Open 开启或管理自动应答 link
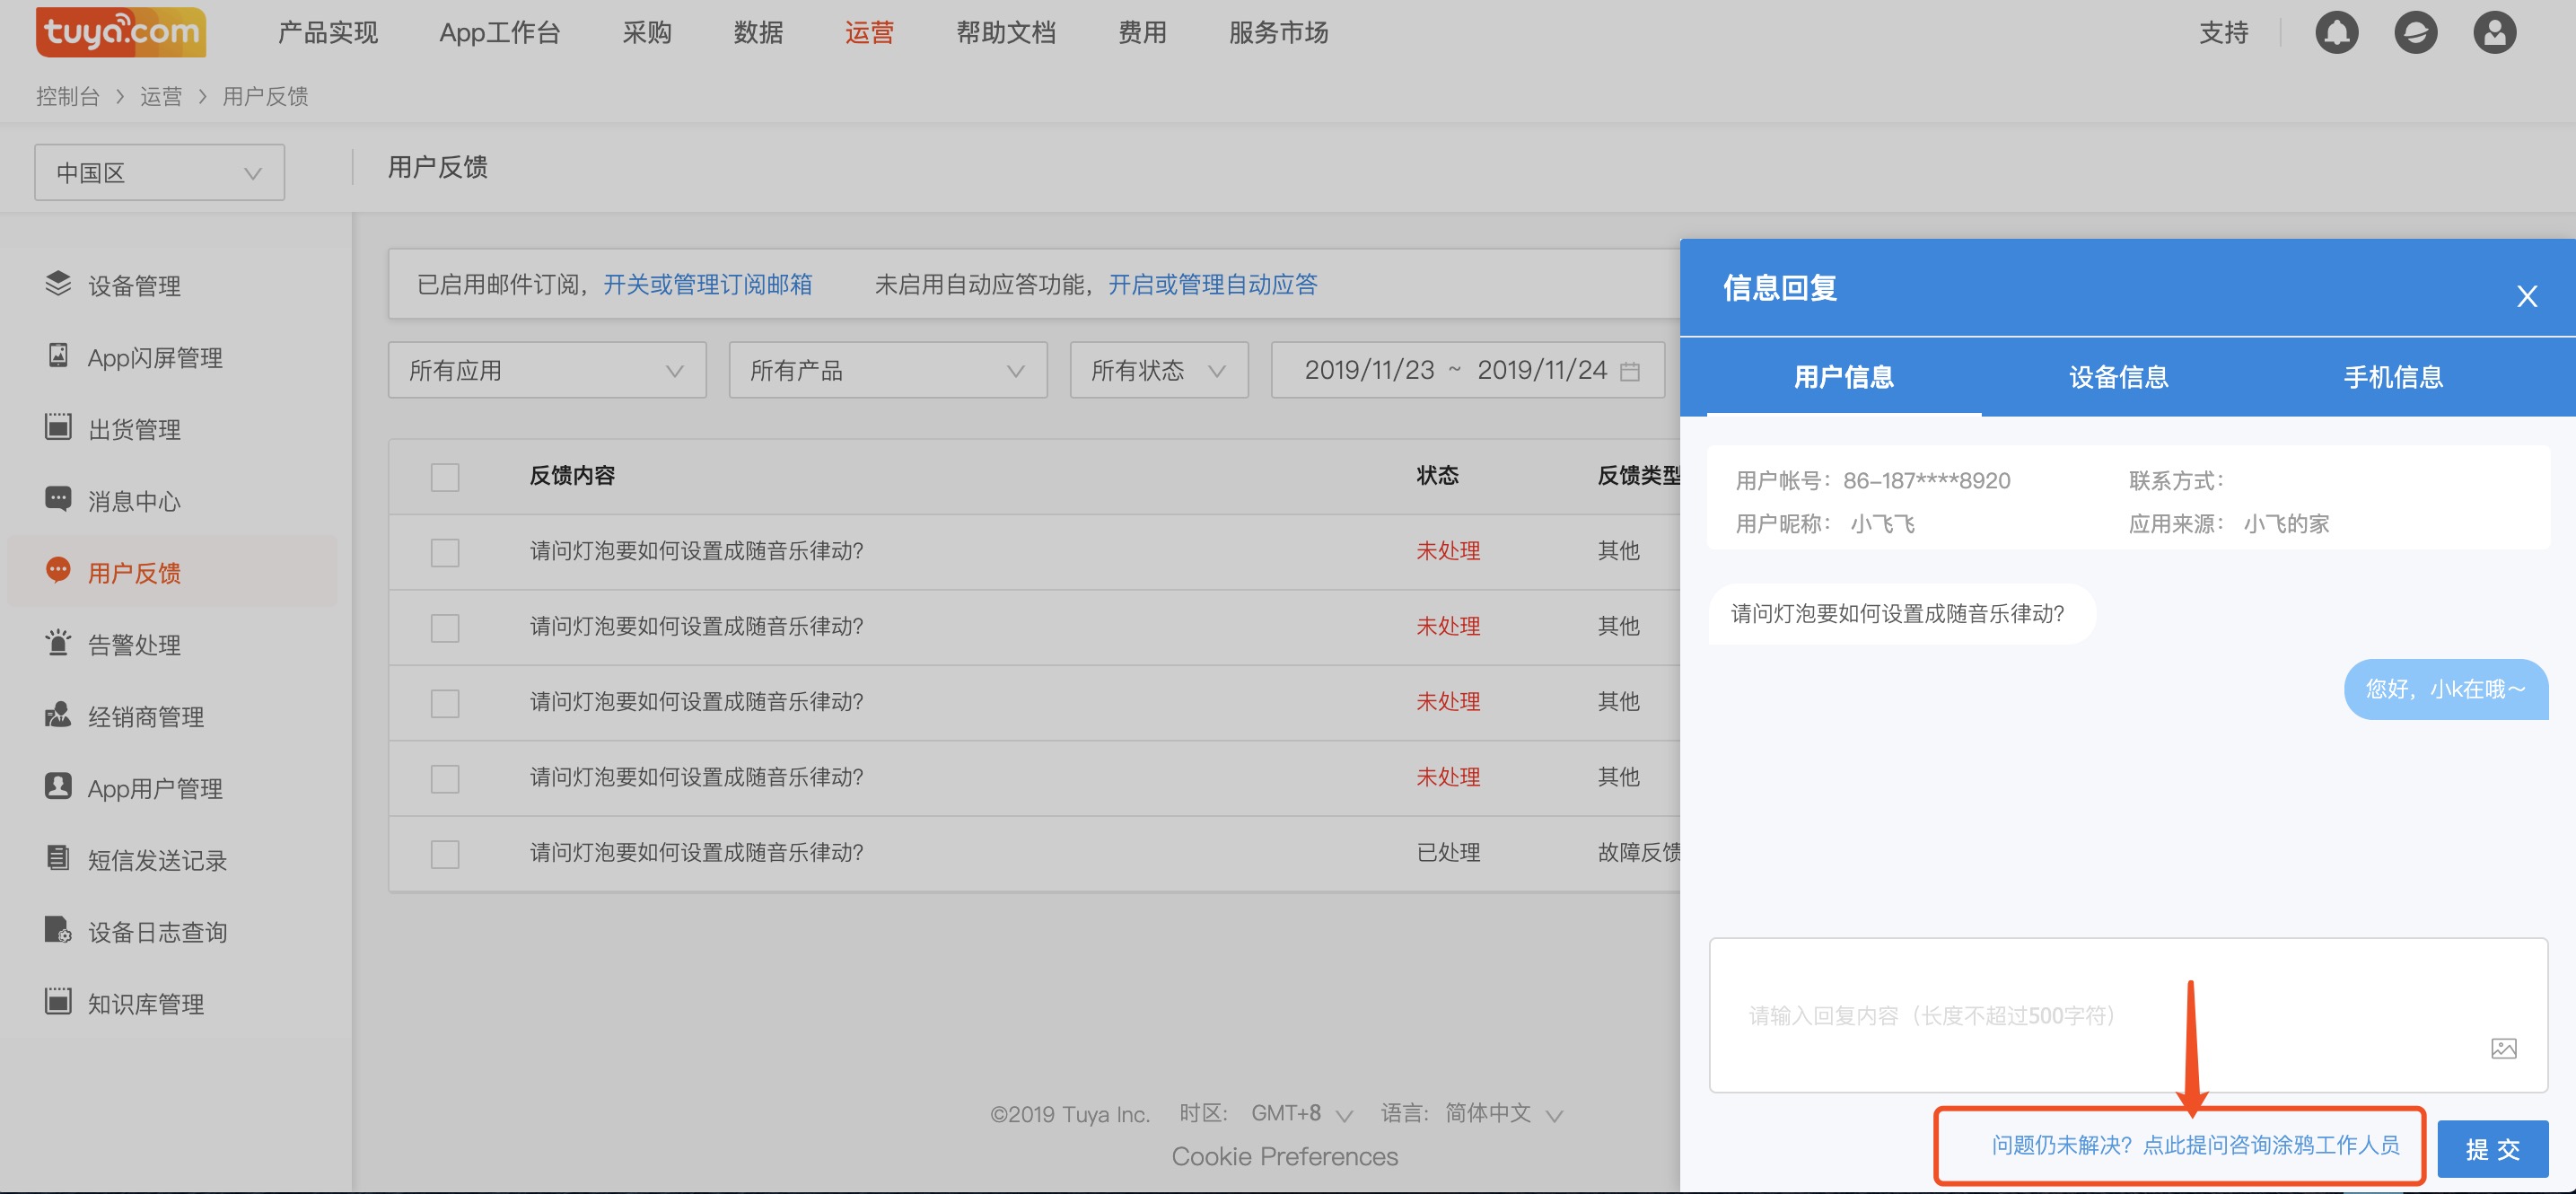The width and height of the screenshot is (2576, 1194). click(1212, 284)
